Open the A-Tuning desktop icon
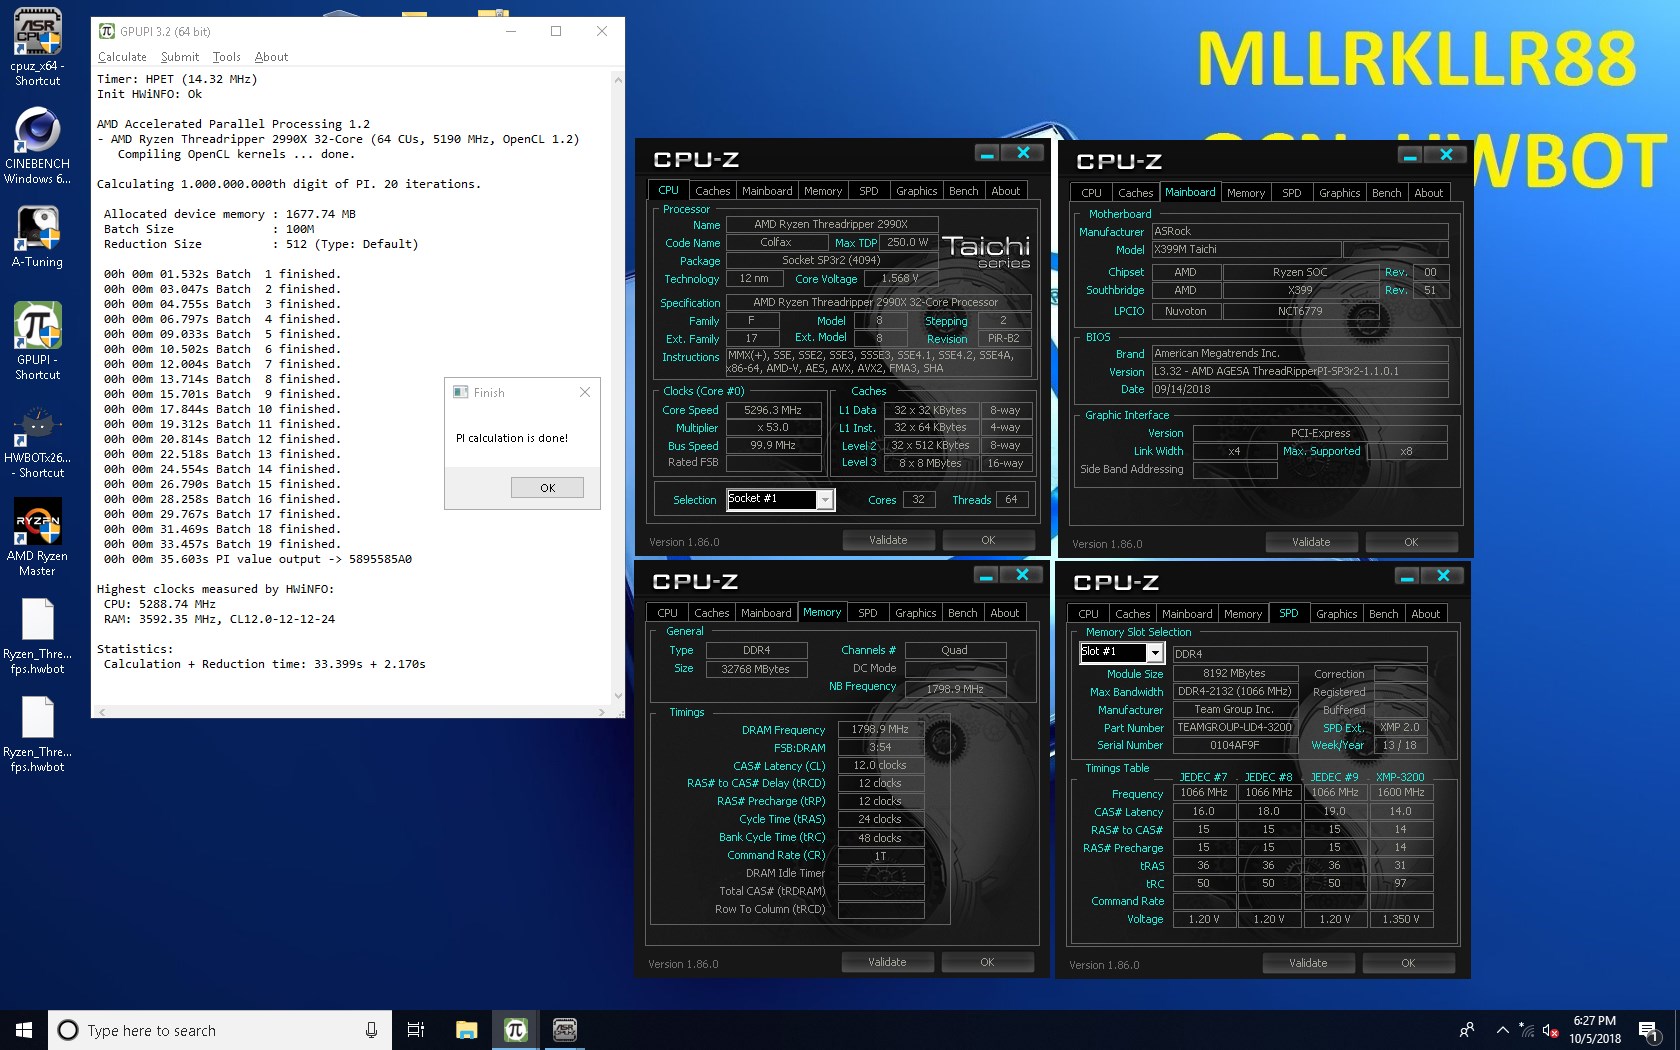 [37, 237]
